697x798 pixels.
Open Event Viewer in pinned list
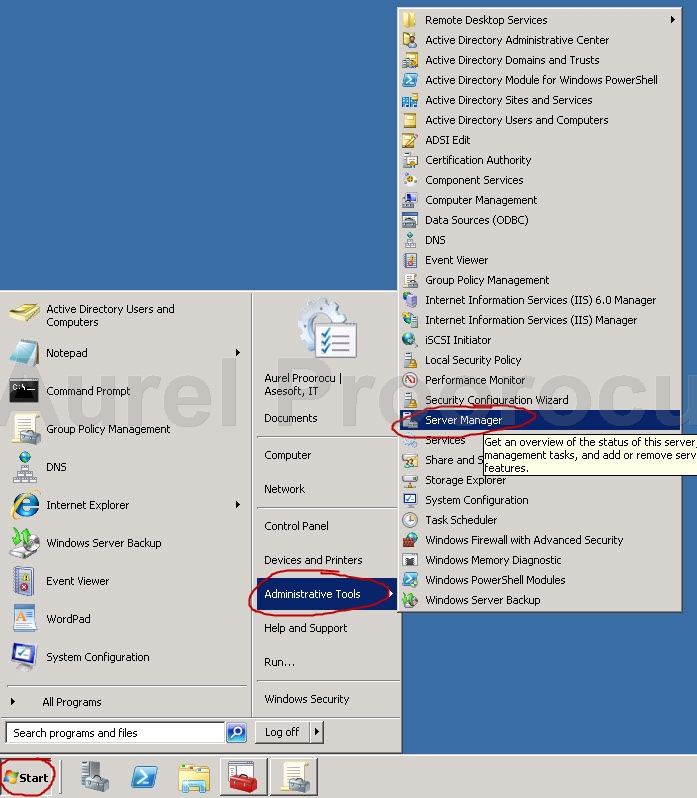125,581
